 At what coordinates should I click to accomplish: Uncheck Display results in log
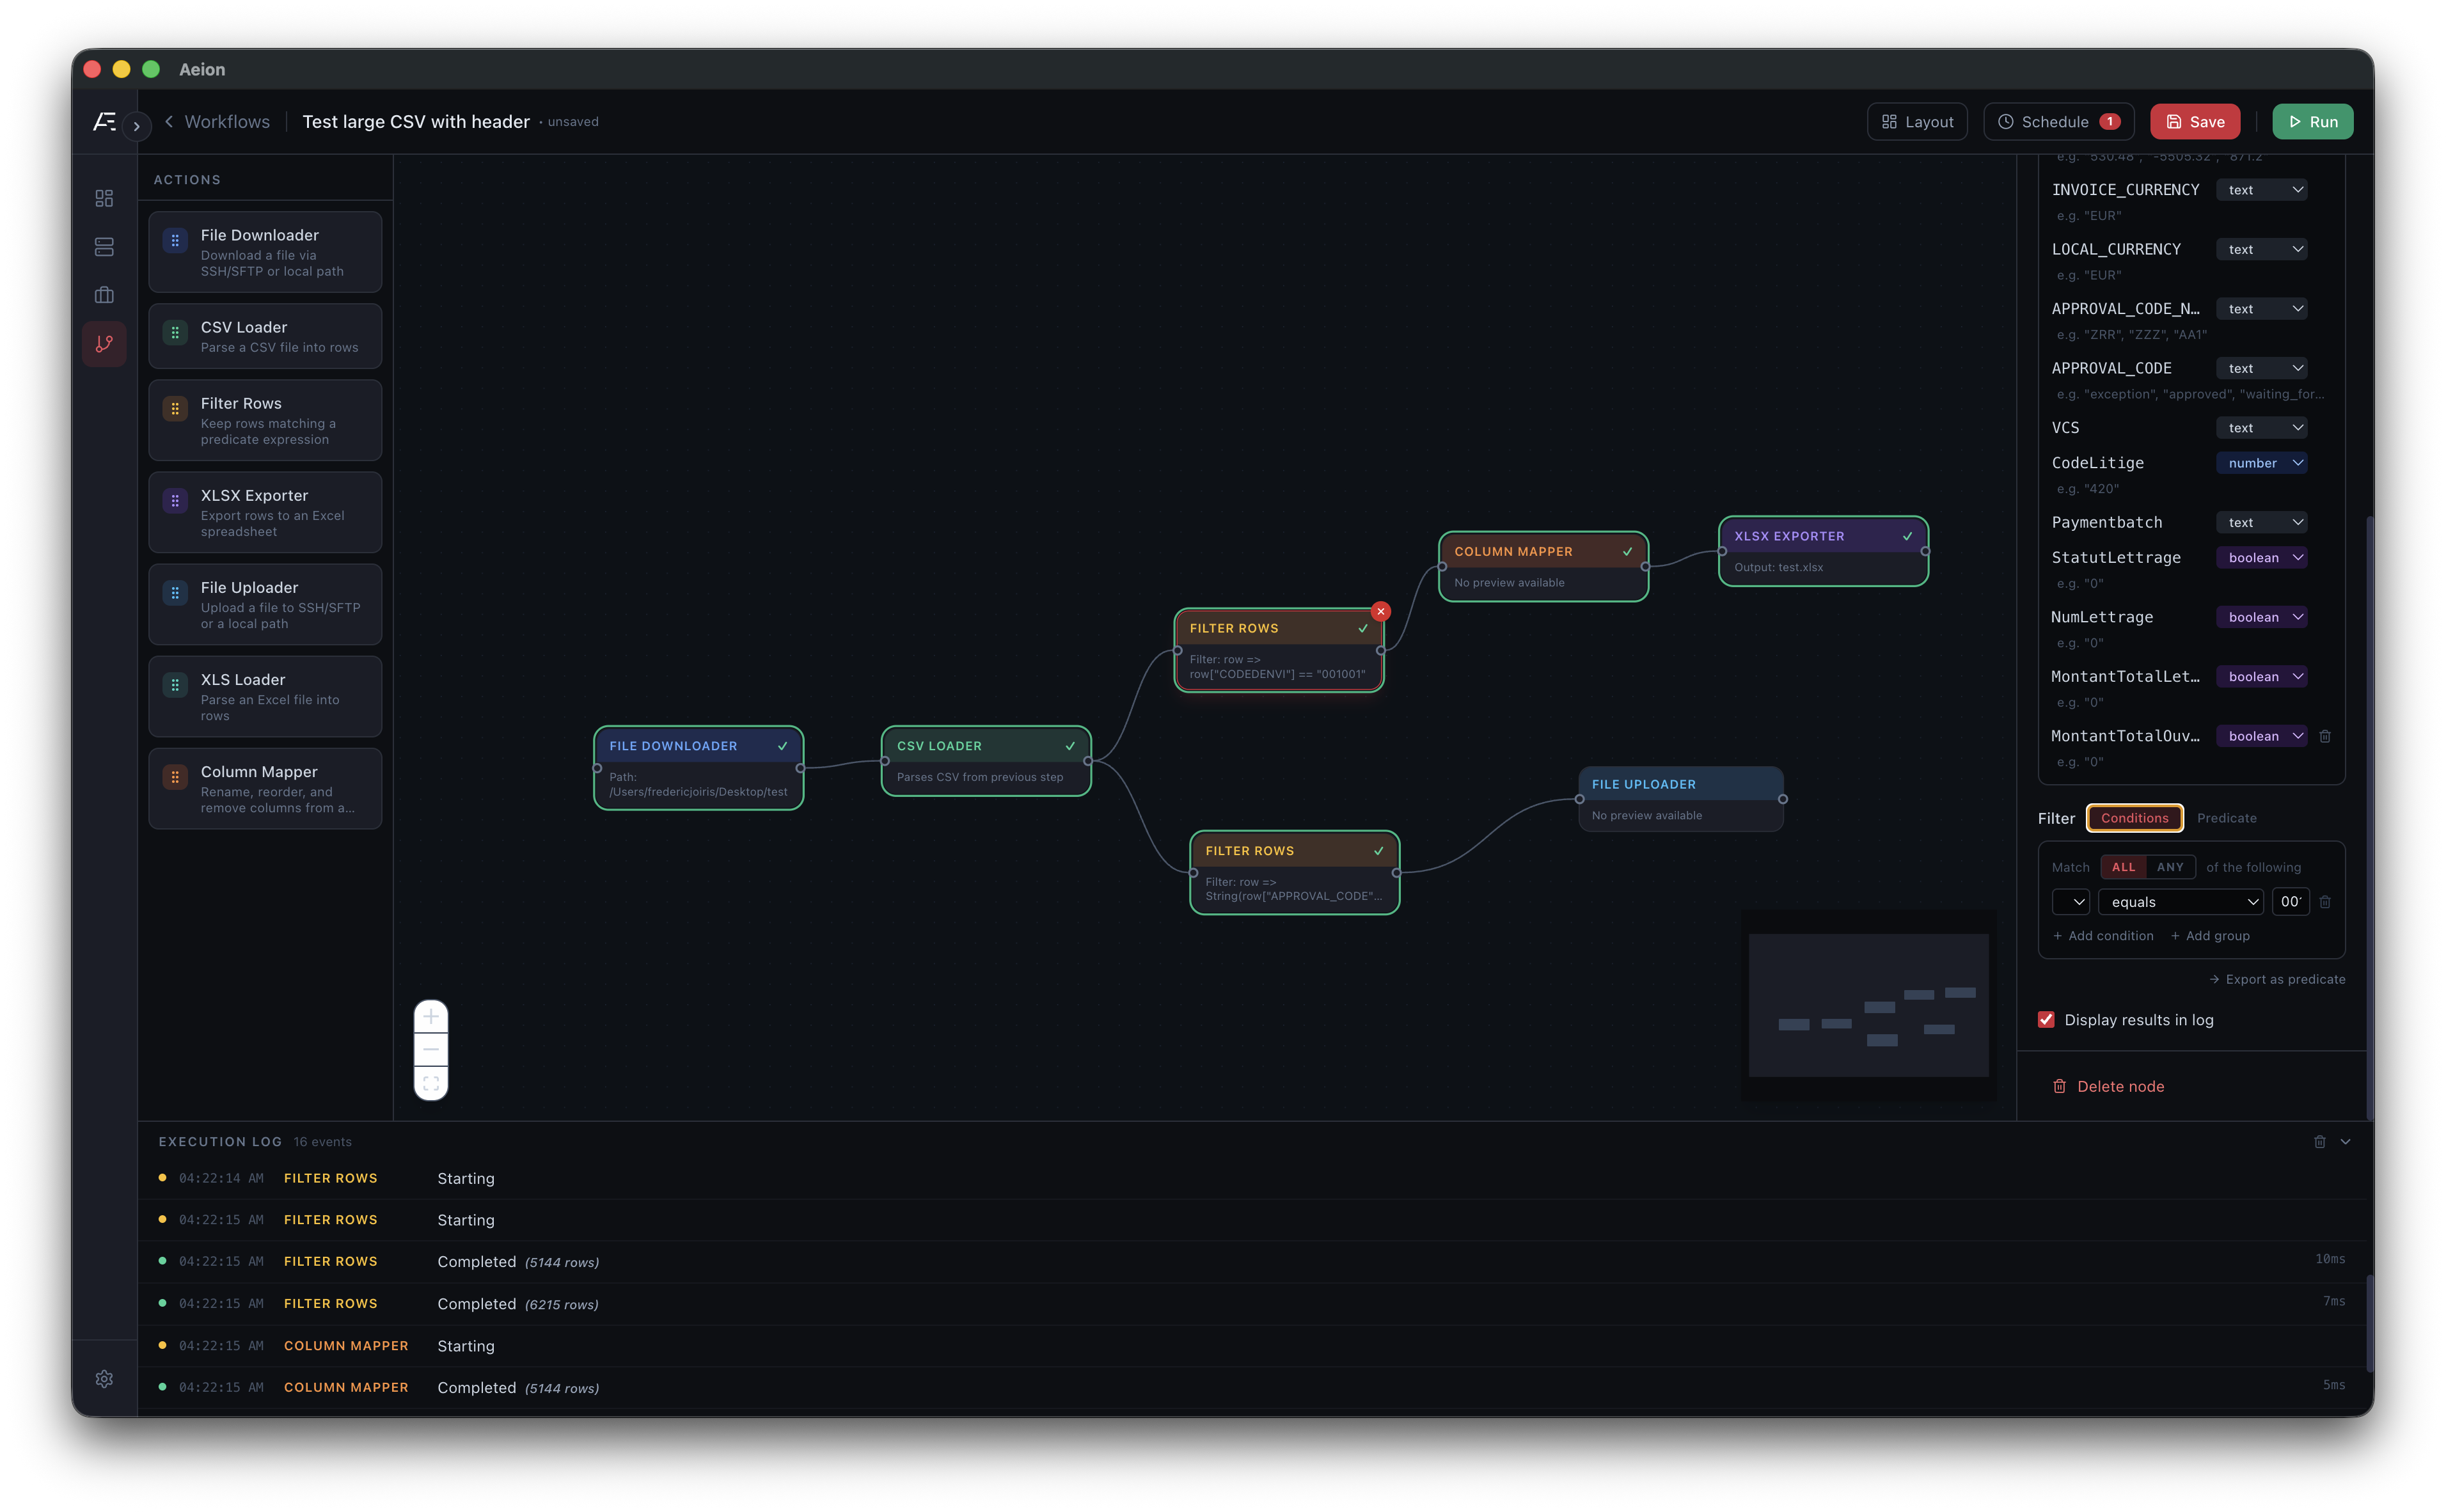[2047, 1019]
